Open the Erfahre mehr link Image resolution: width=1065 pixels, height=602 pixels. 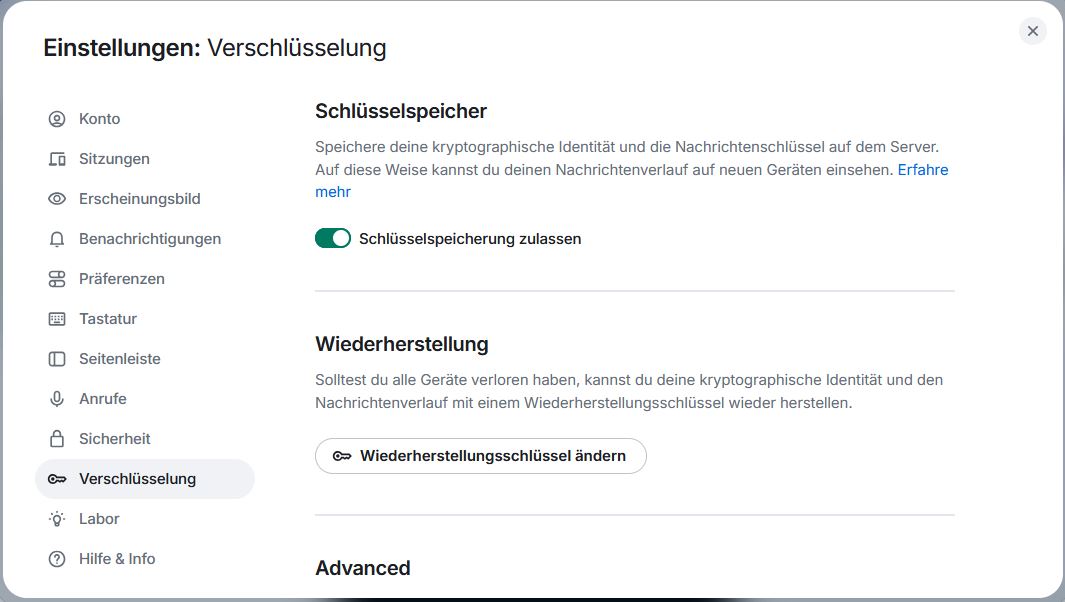coord(922,170)
